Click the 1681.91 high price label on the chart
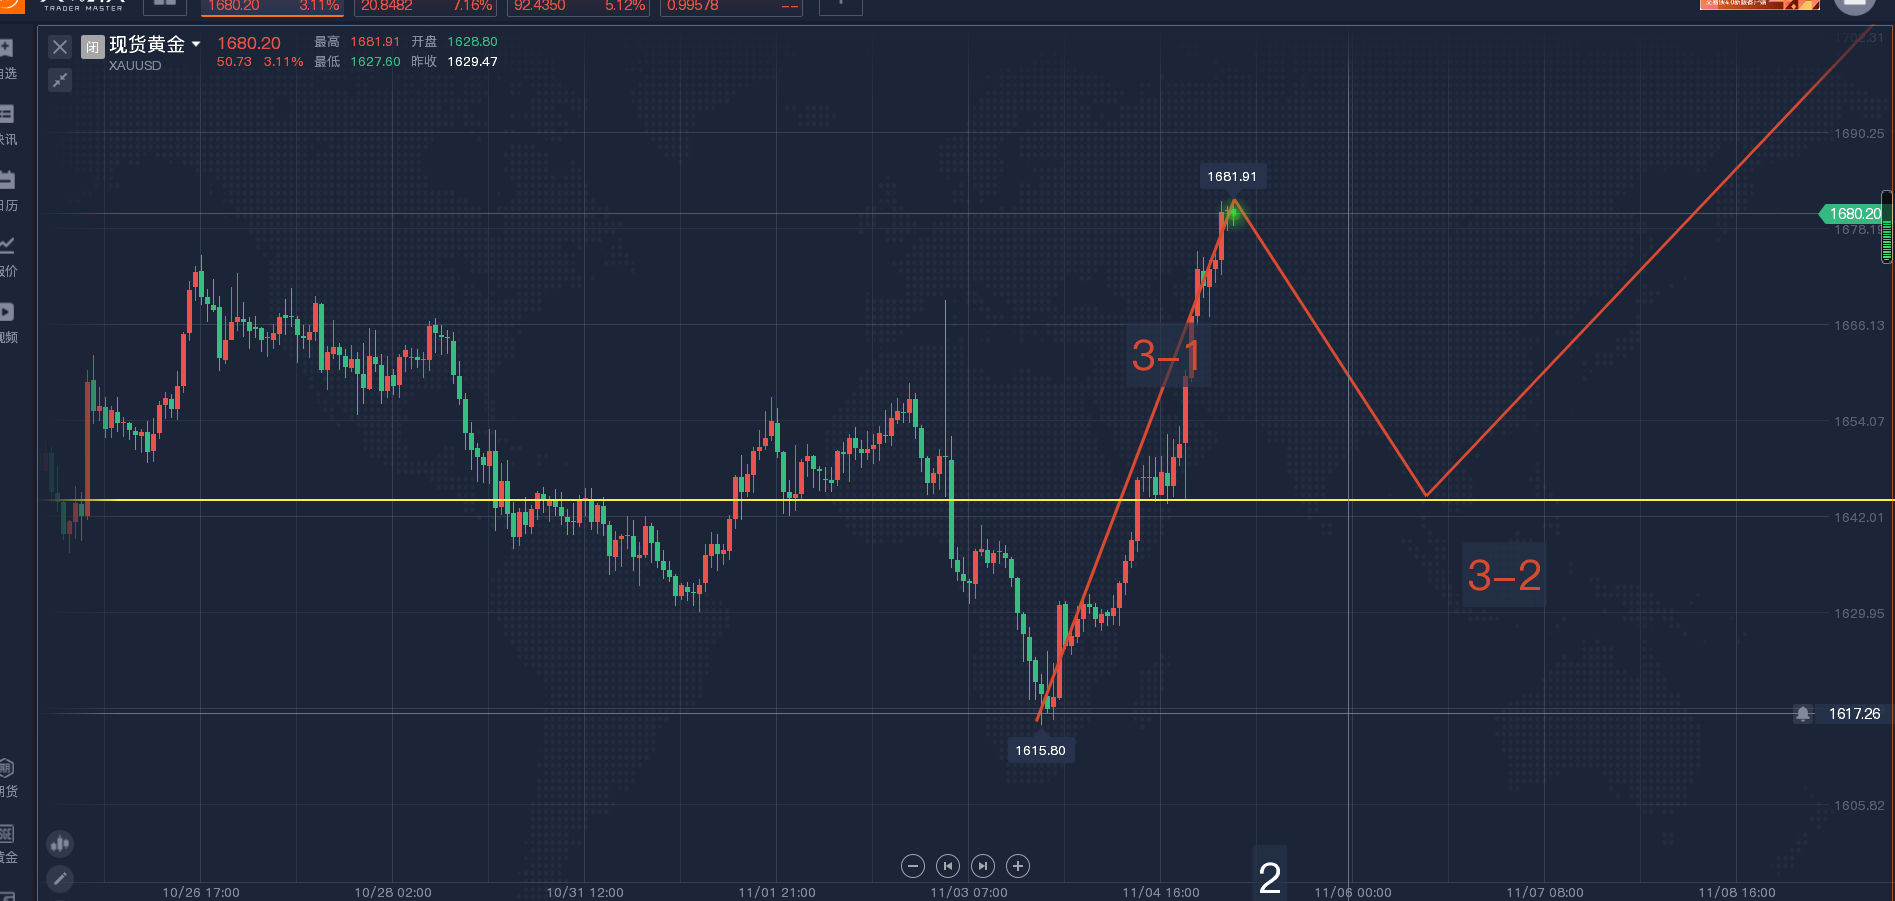The image size is (1895, 901). point(1232,177)
